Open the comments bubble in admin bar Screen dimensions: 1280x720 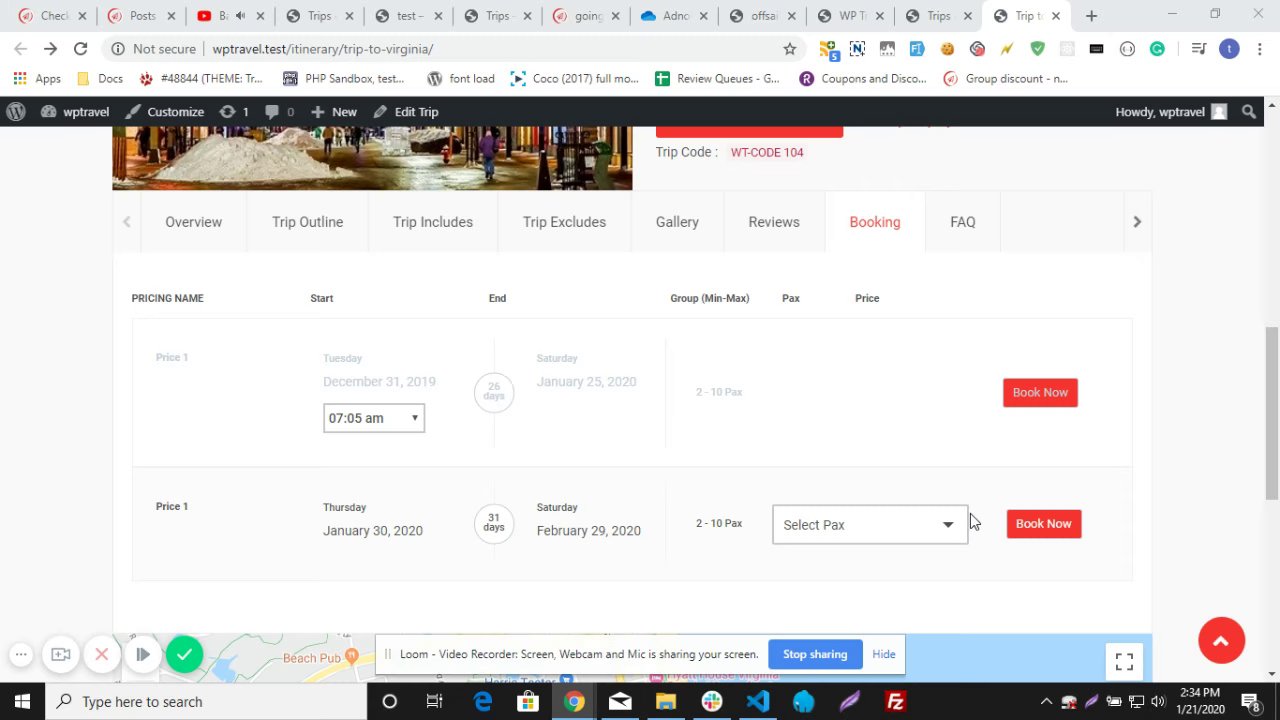(x=280, y=112)
